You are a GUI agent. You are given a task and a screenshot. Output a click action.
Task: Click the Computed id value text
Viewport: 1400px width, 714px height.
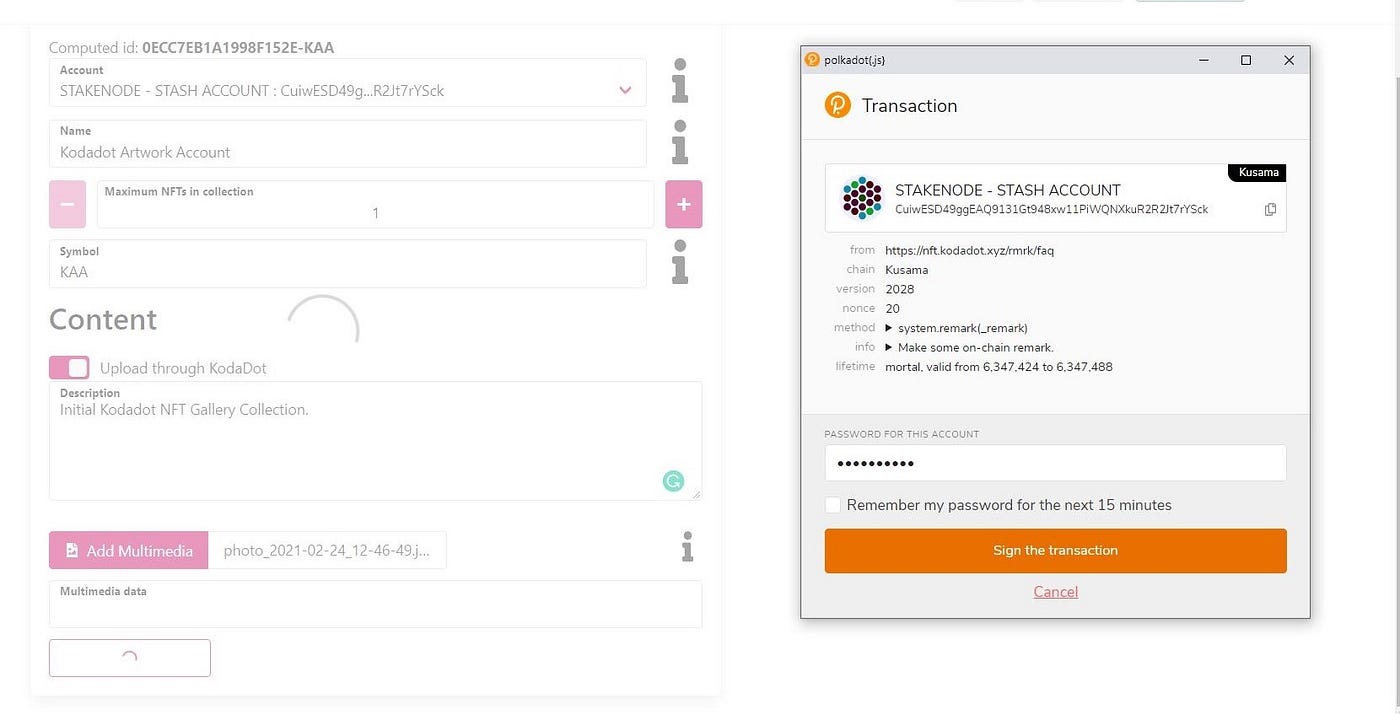tap(238, 47)
